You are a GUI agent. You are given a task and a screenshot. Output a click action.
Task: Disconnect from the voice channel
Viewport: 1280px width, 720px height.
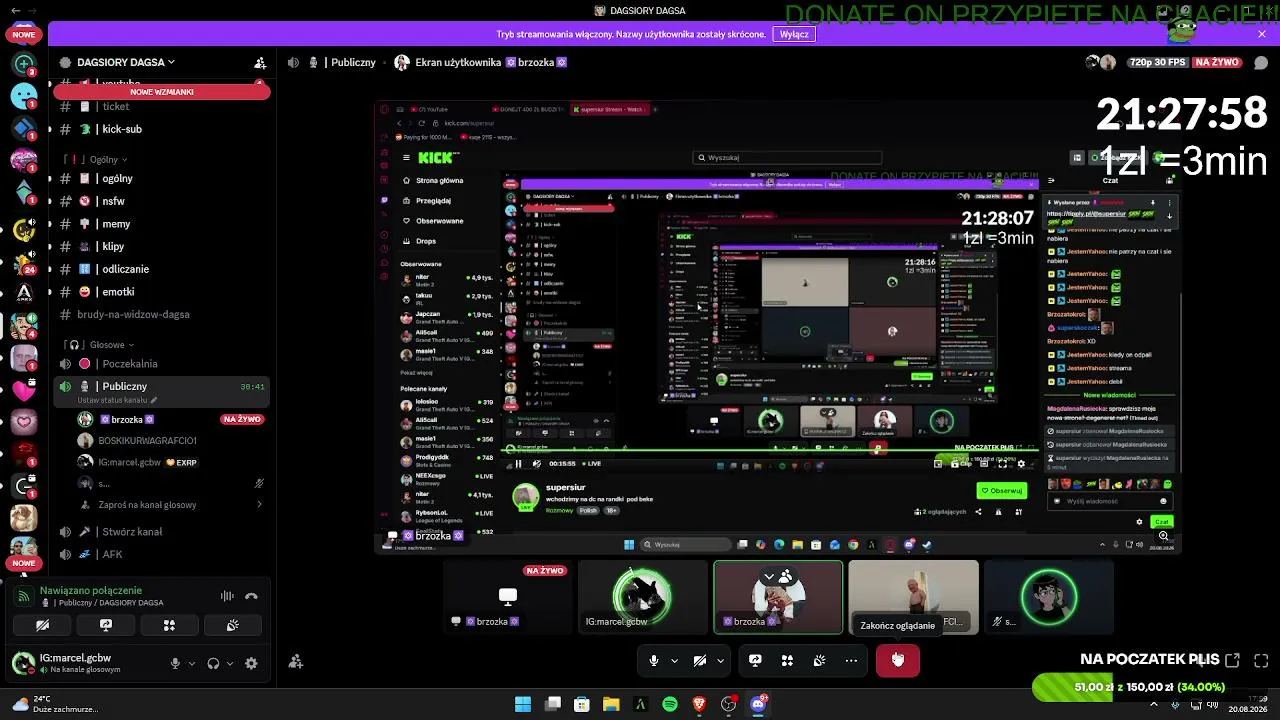tap(251, 596)
